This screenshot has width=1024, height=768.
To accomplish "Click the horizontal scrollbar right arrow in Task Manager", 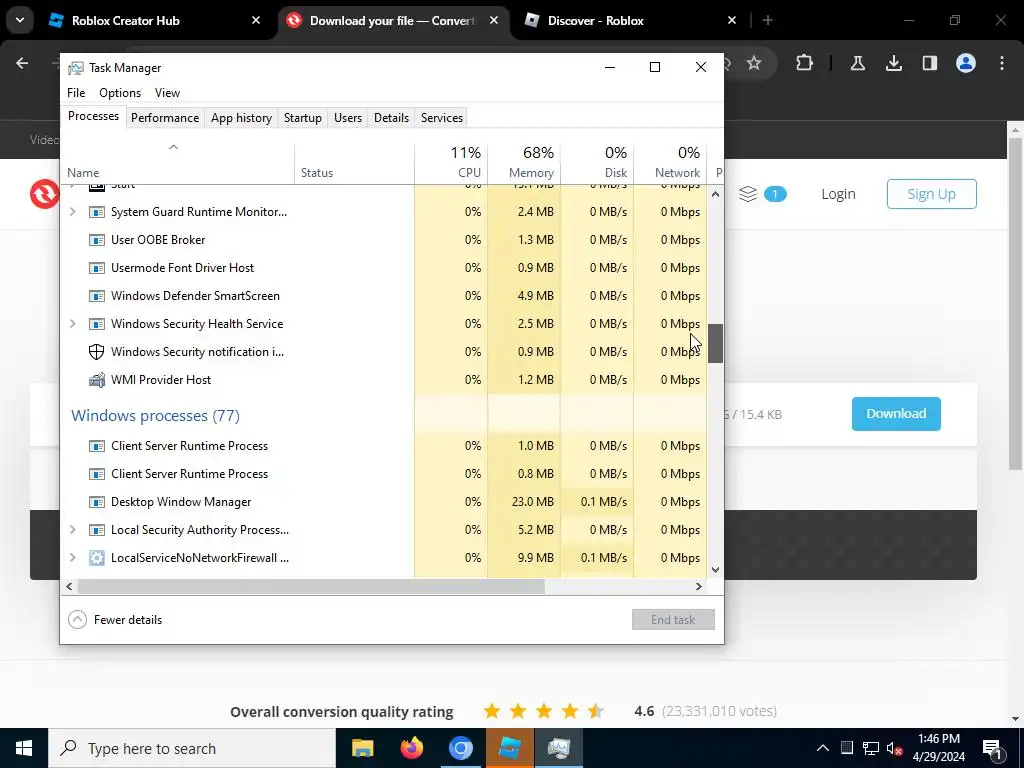I will point(699,586).
